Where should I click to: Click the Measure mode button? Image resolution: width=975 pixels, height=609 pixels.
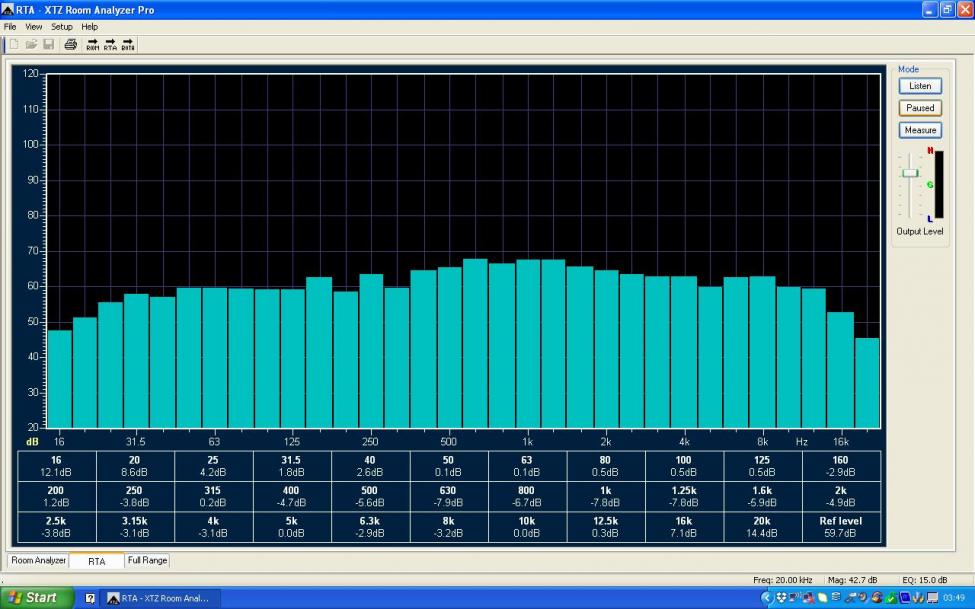pyautogui.click(x=920, y=130)
